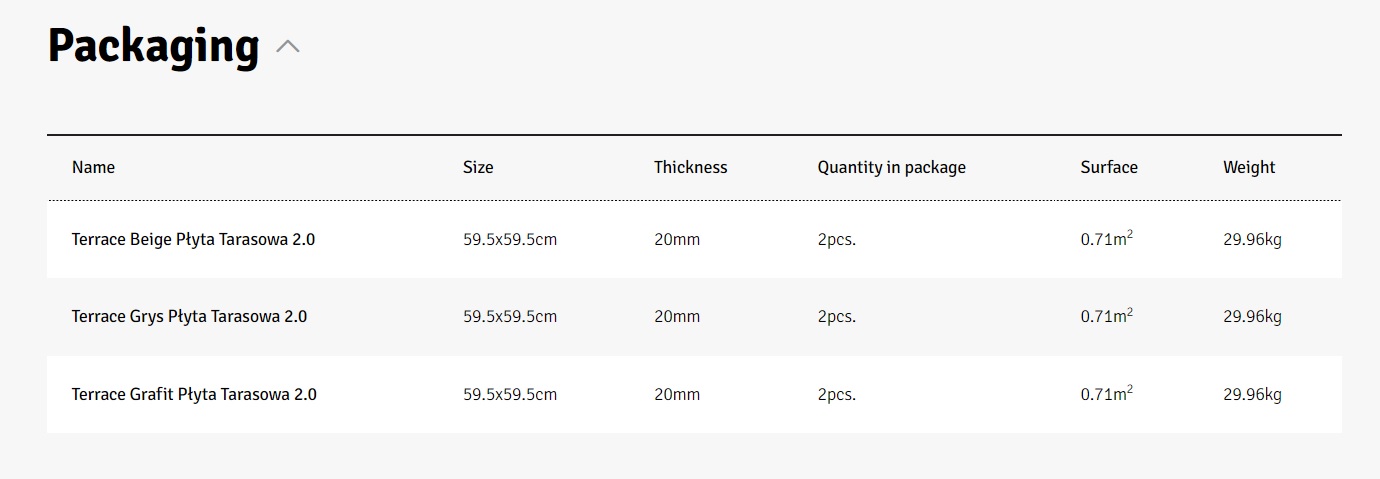Select Terrace Beige Płyta Tarasowa 2.0 row name
The image size is (1380, 479).
193,239
